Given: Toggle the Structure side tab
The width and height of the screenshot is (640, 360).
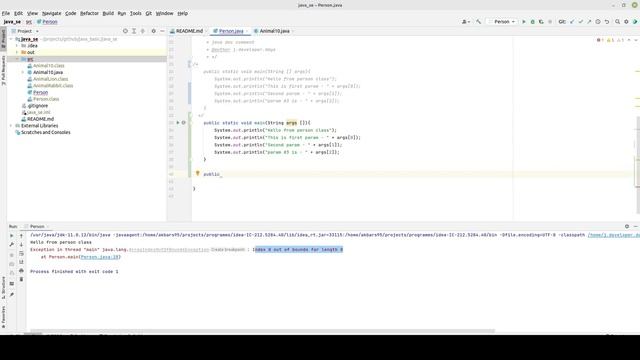Looking at the screenshot, I should pyautogui.click(x=3, y=288).
